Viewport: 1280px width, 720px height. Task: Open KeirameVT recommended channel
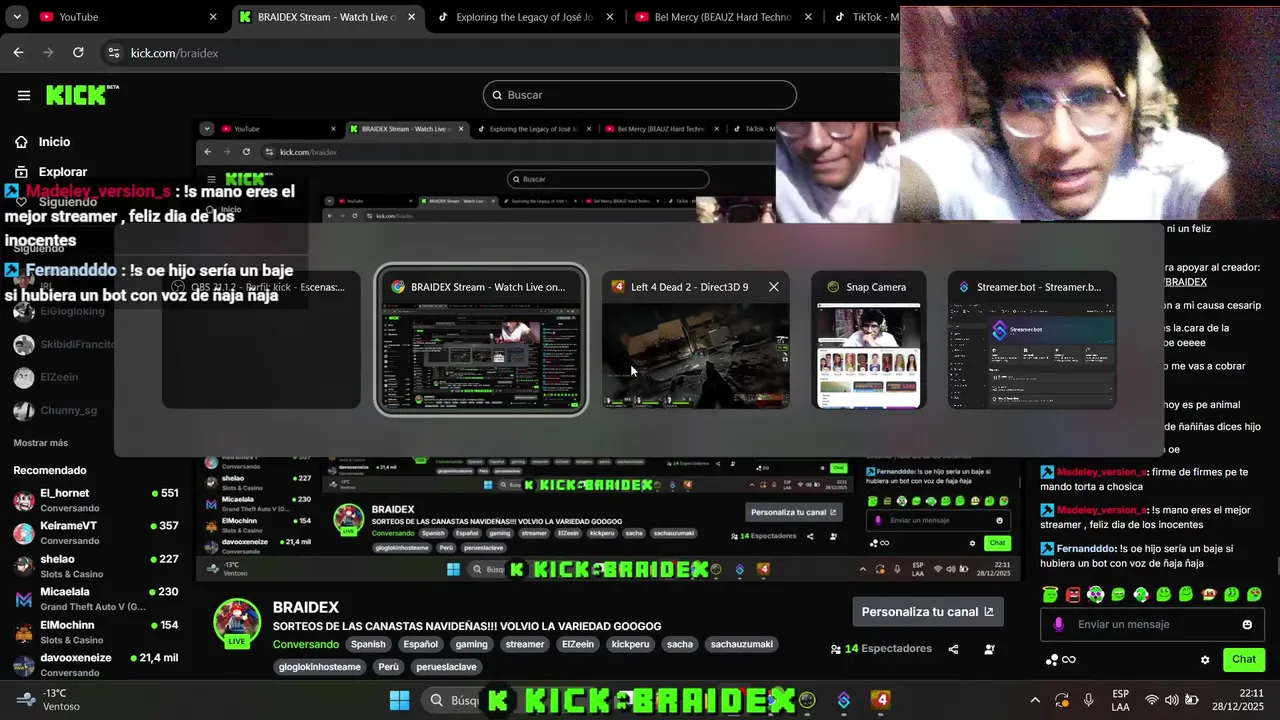pos(95,533)
